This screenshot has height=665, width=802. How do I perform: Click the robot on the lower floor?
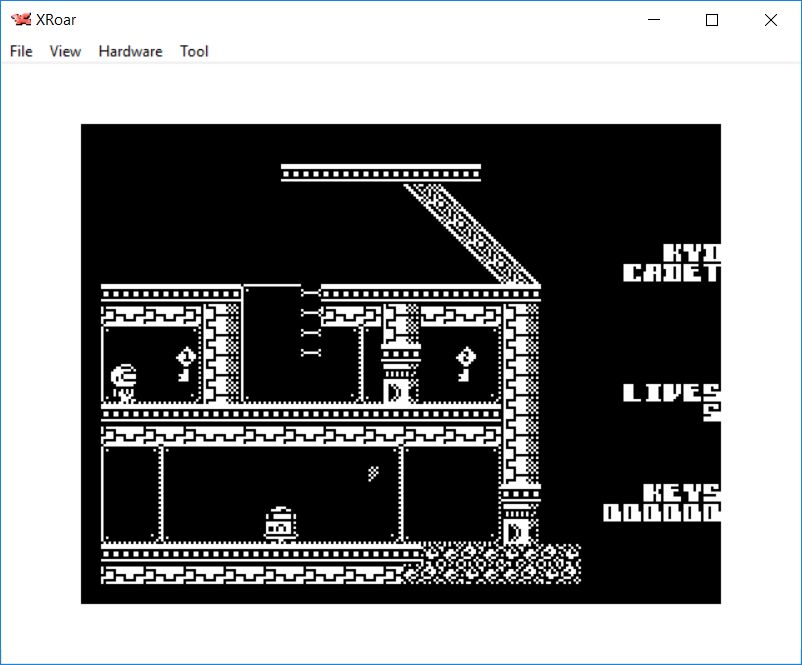(280, 523)
